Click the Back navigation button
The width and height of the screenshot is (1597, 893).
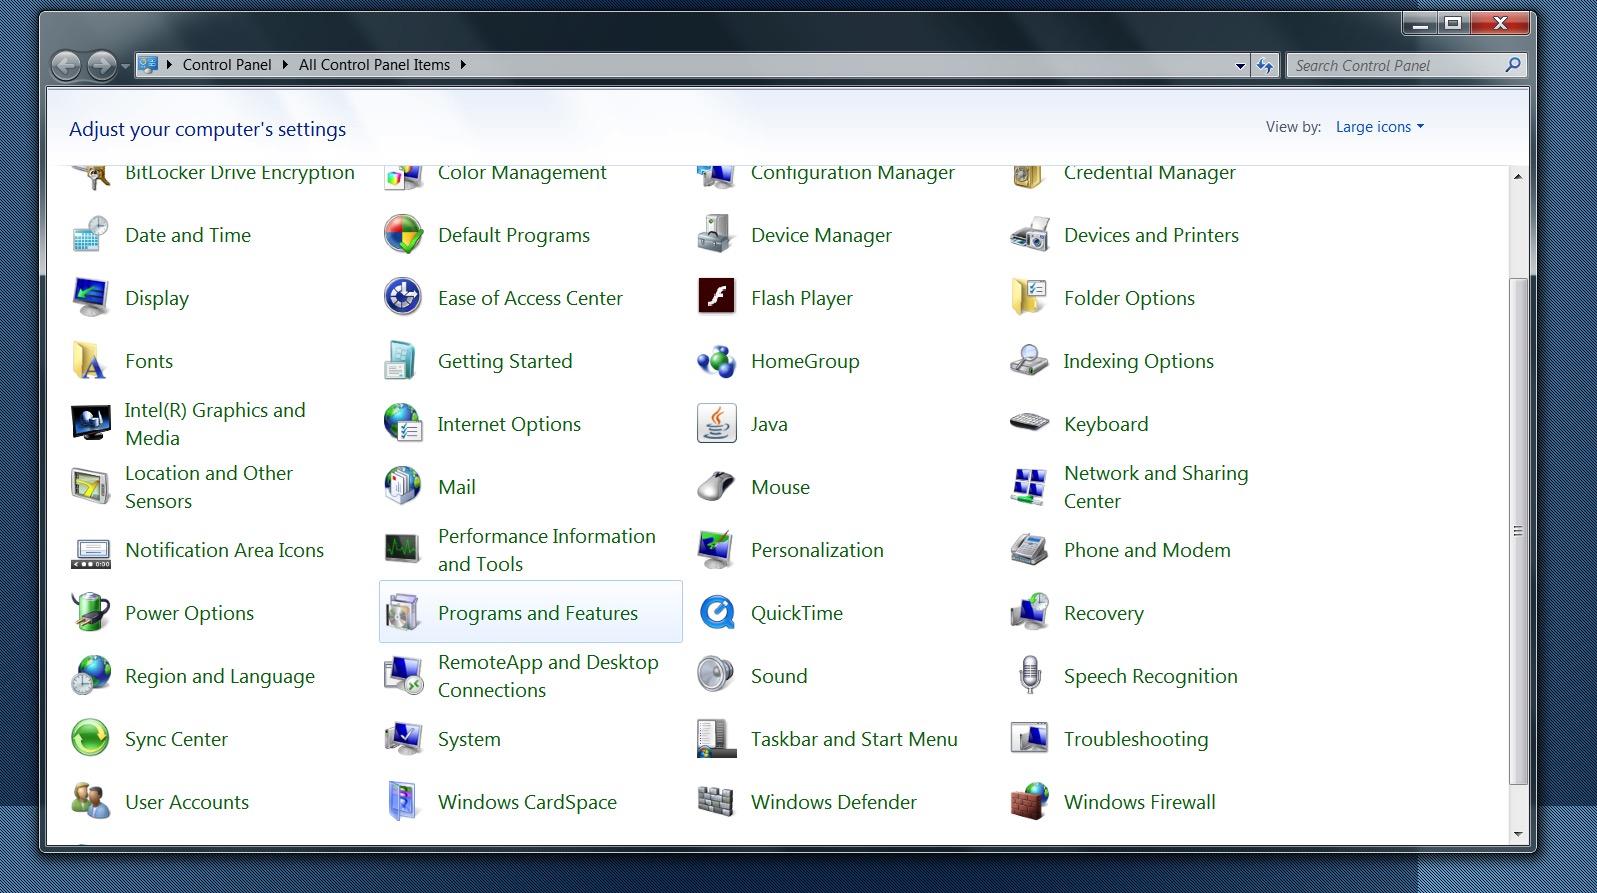pos(66,66)
